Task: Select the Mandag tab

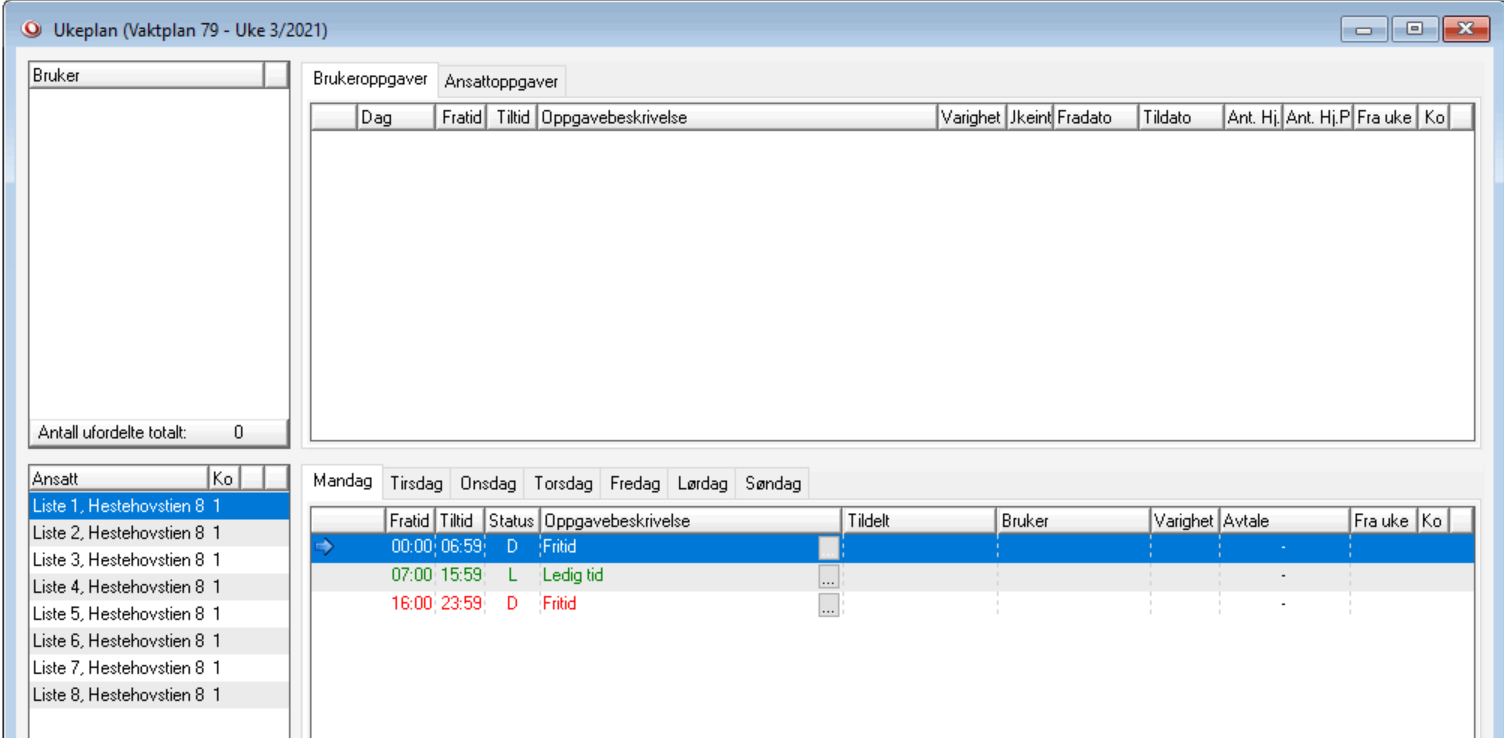Action: point(342,481)
